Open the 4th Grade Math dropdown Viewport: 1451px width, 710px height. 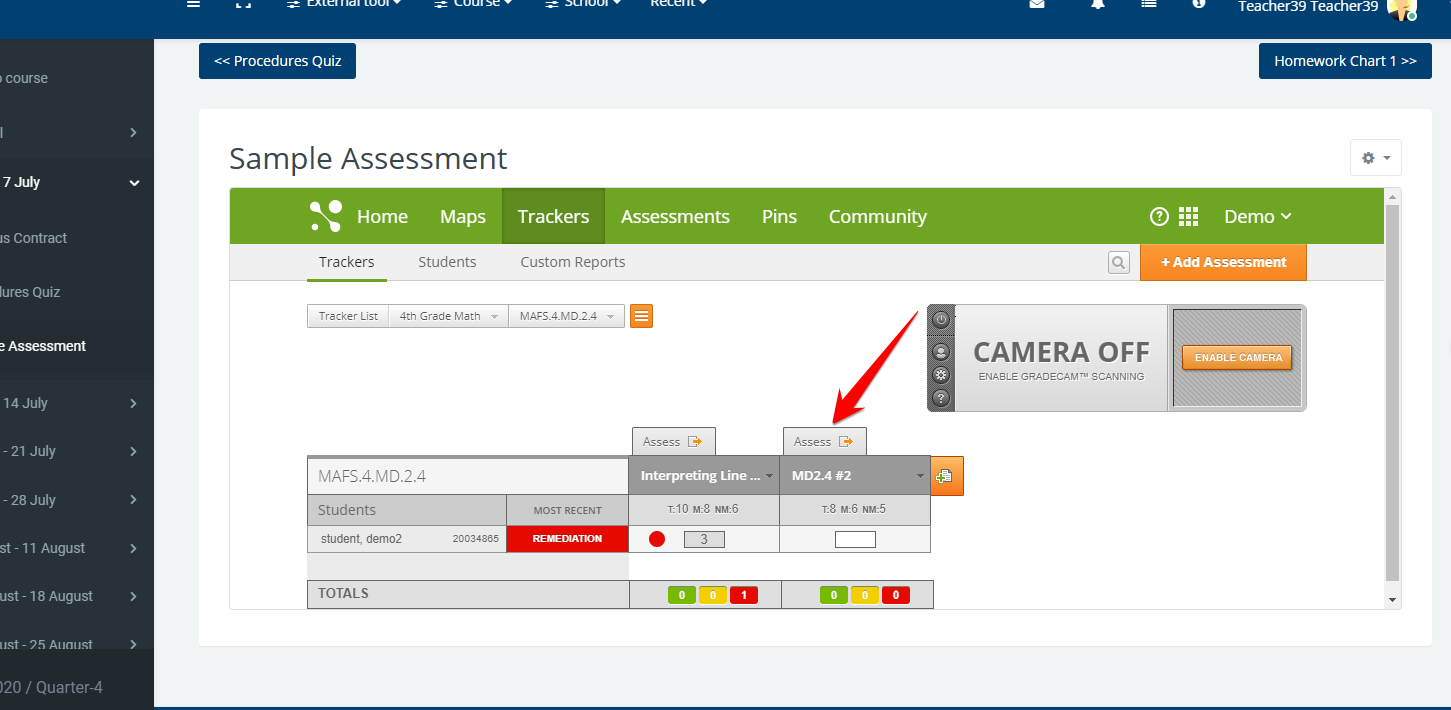[448, 316]
